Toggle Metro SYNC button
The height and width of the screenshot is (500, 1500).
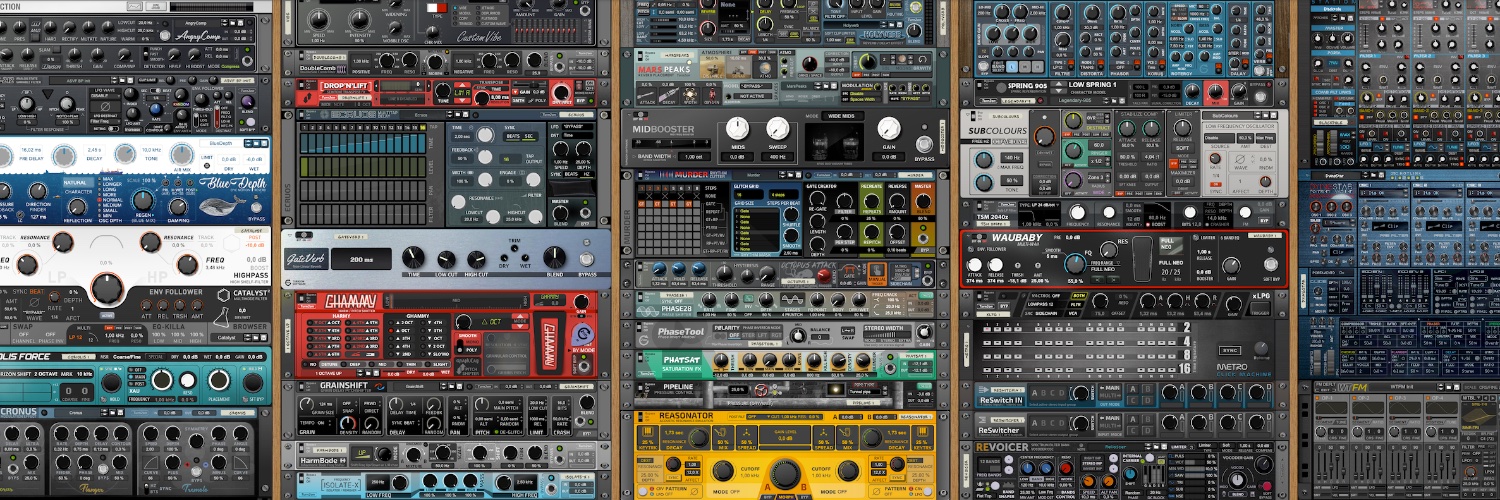[x=1229, y=351]
